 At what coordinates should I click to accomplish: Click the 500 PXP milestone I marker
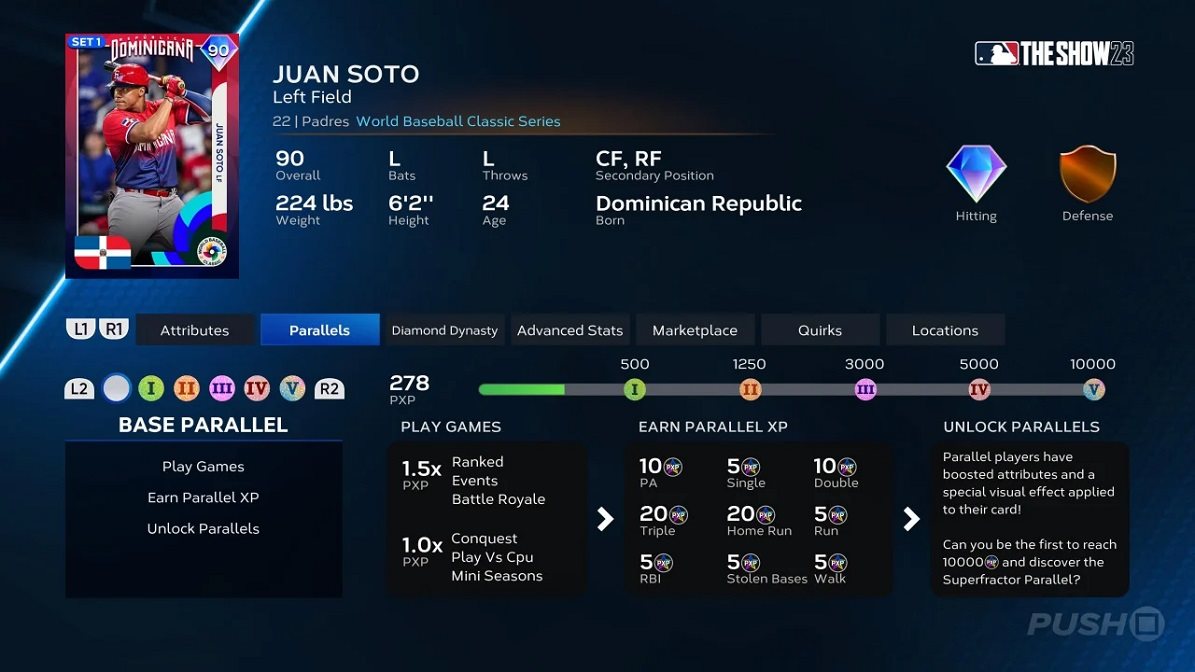tap(634, 389)
